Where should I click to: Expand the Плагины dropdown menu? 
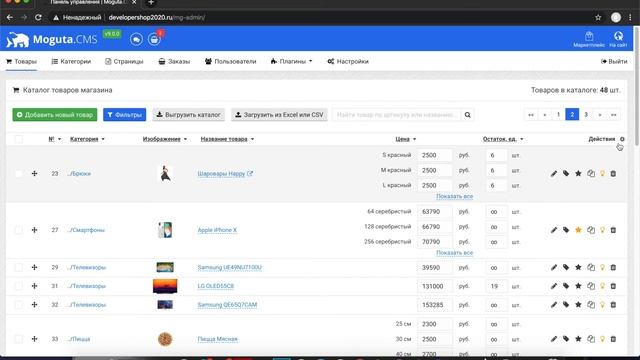[291, 62]
